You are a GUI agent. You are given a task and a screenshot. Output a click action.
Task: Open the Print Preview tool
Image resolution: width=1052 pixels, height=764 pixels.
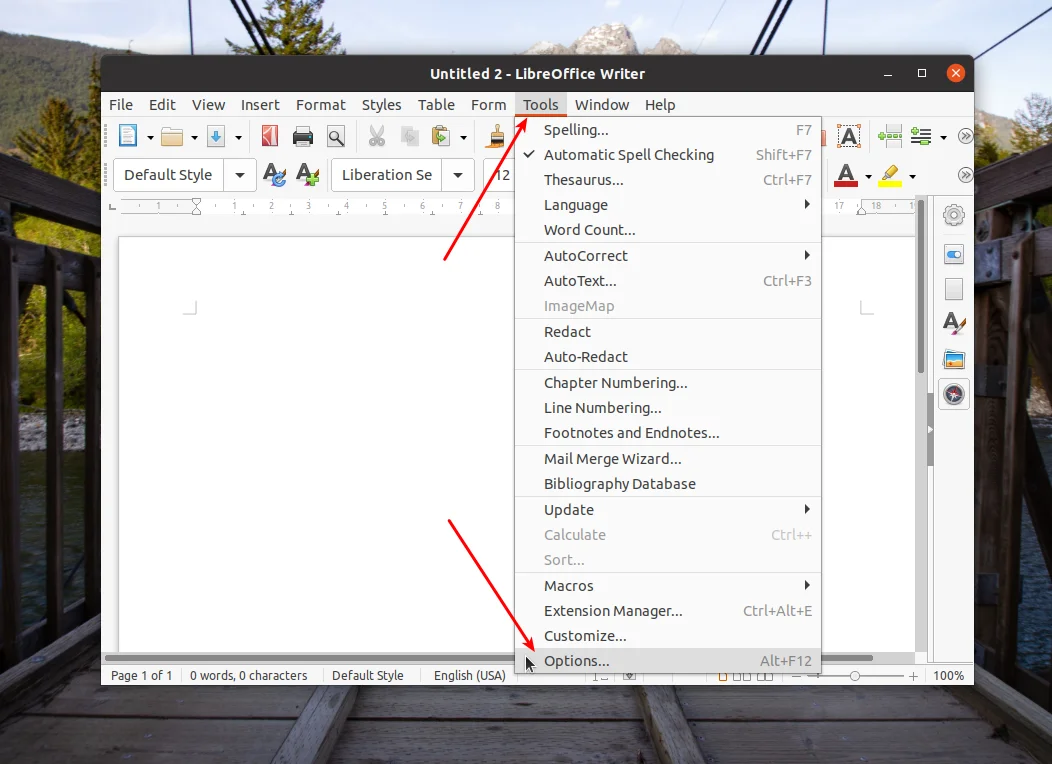click(x=337, y=136)
